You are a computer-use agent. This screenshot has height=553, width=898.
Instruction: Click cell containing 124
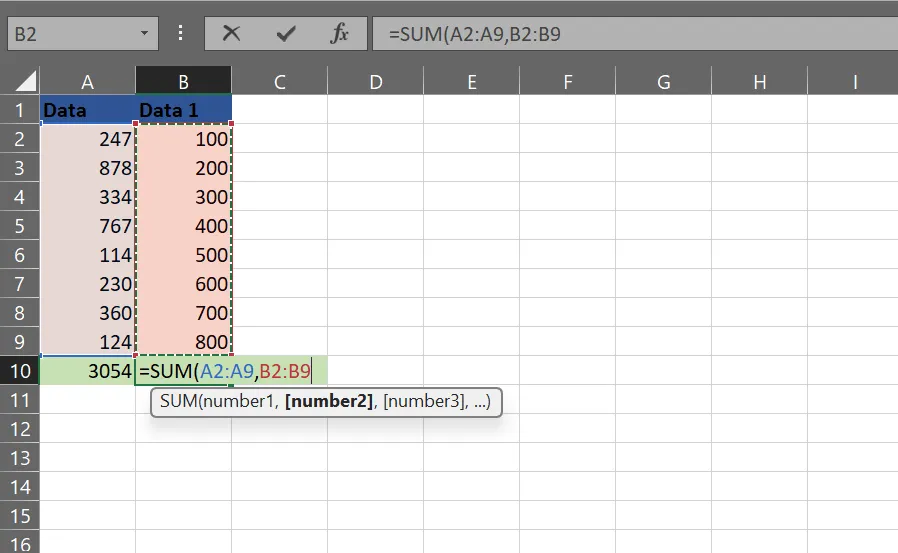click(87, 342)
